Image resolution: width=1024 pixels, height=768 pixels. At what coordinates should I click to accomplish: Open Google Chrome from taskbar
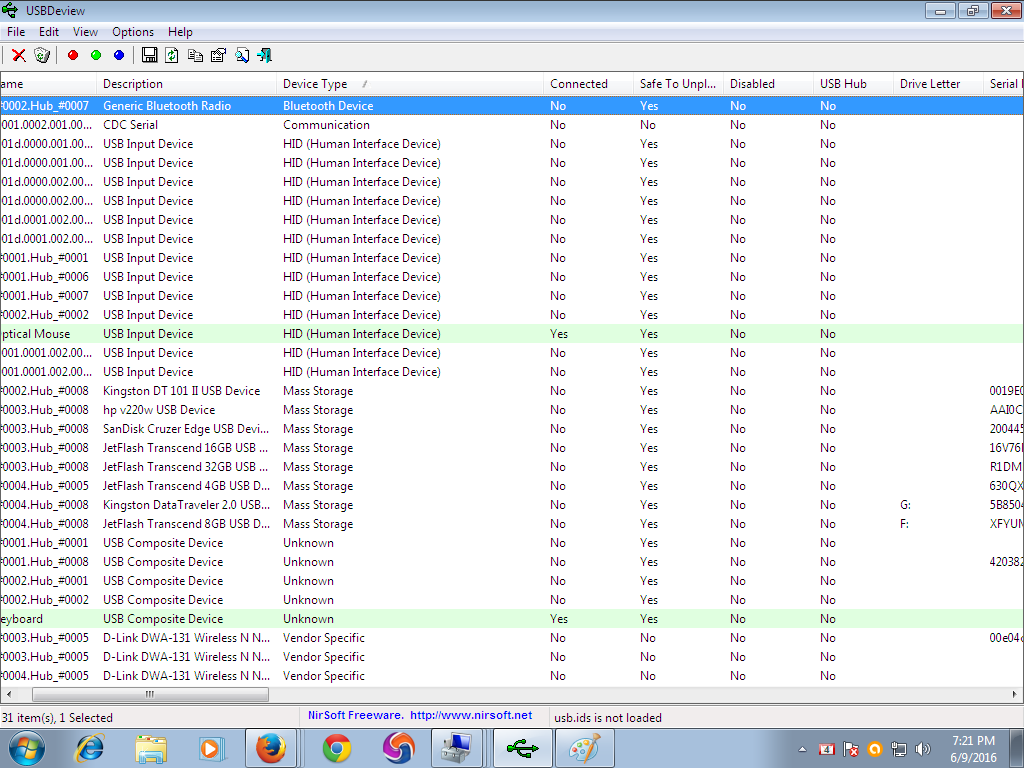click(x=337, y=748)
